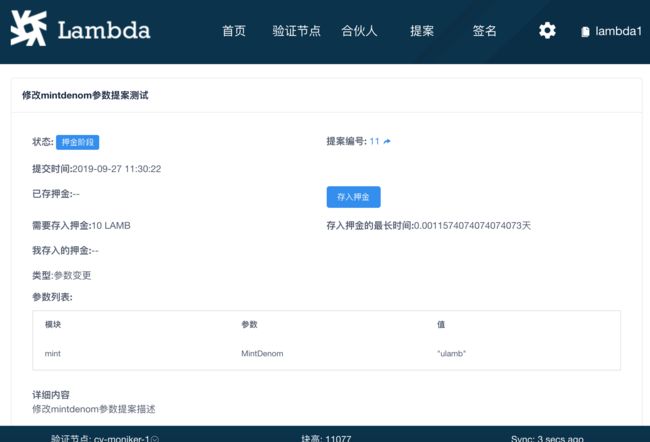
Task: Click the 押金阶段 status badge
Action: click(x=77, y=142)
